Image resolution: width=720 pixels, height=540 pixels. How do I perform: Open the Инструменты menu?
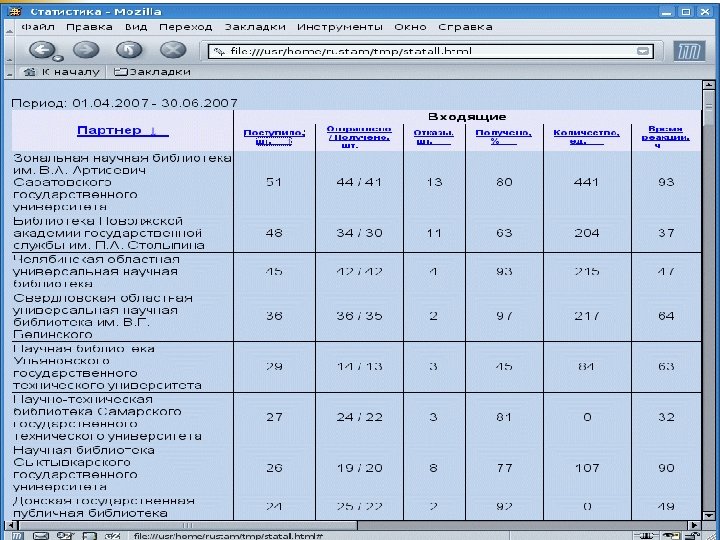click(340, 27)
